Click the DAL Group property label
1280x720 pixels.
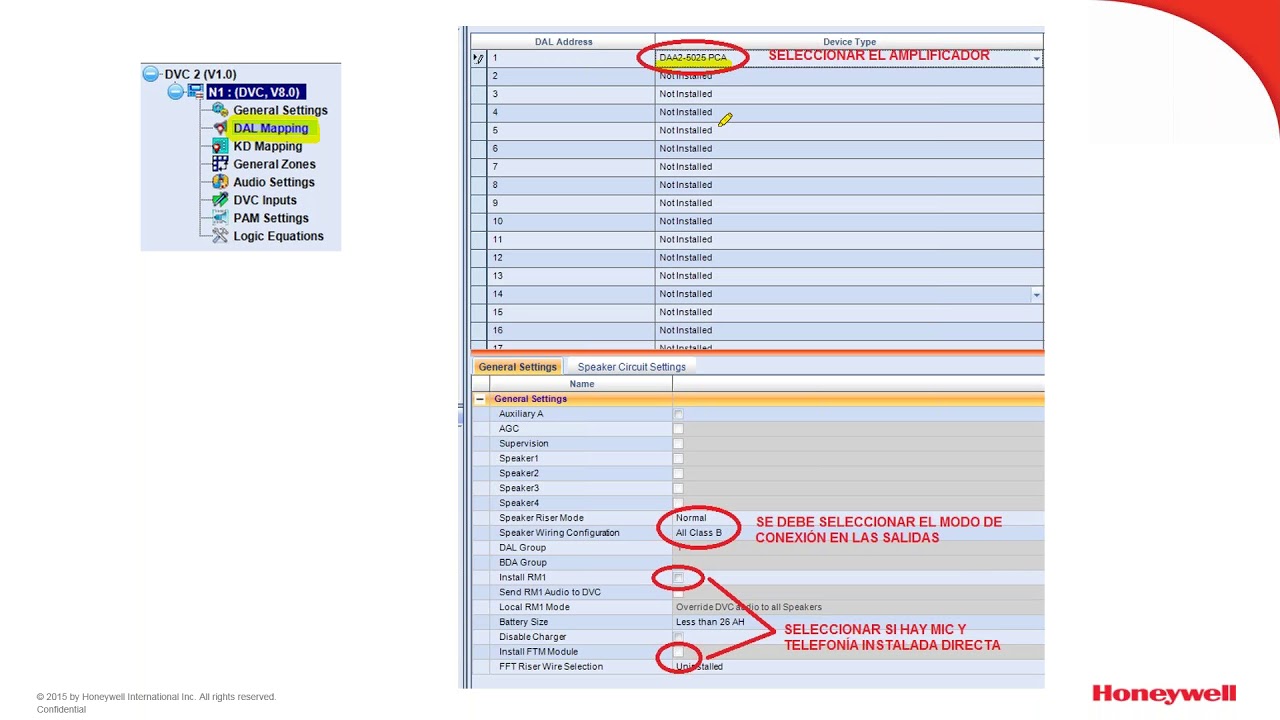click(522, 548)
